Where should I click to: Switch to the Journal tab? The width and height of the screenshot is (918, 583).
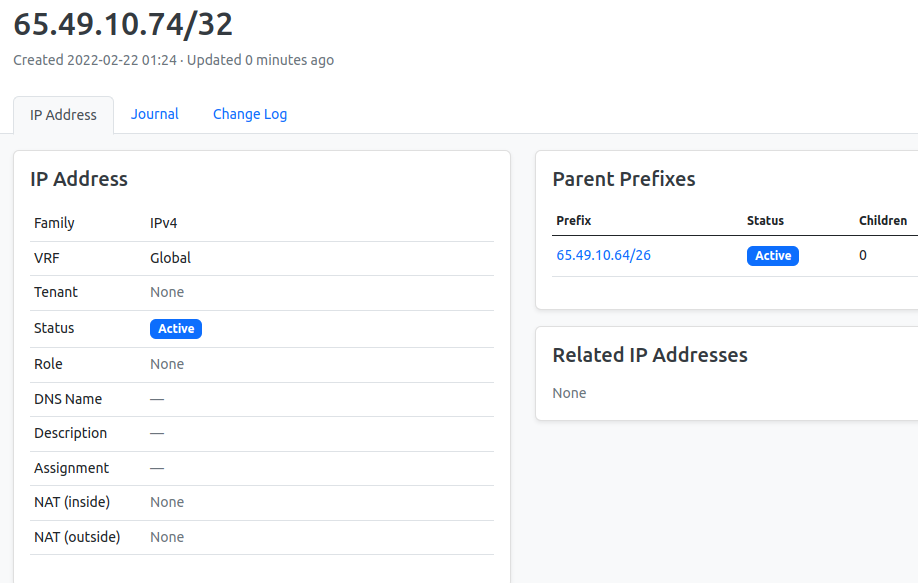154,114
